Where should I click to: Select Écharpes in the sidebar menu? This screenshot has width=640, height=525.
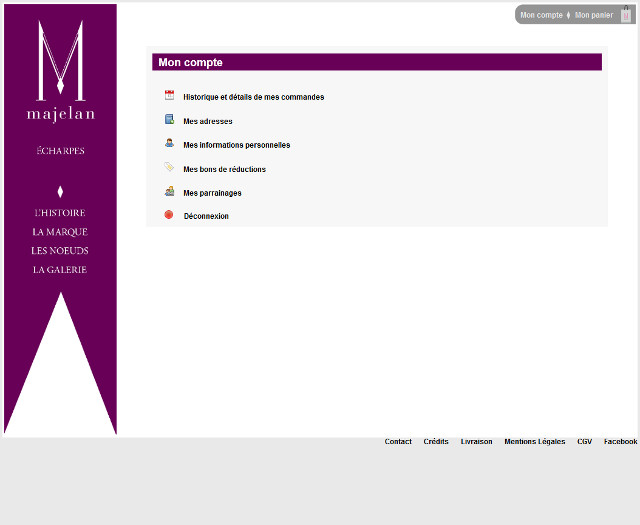click(60, 151)
